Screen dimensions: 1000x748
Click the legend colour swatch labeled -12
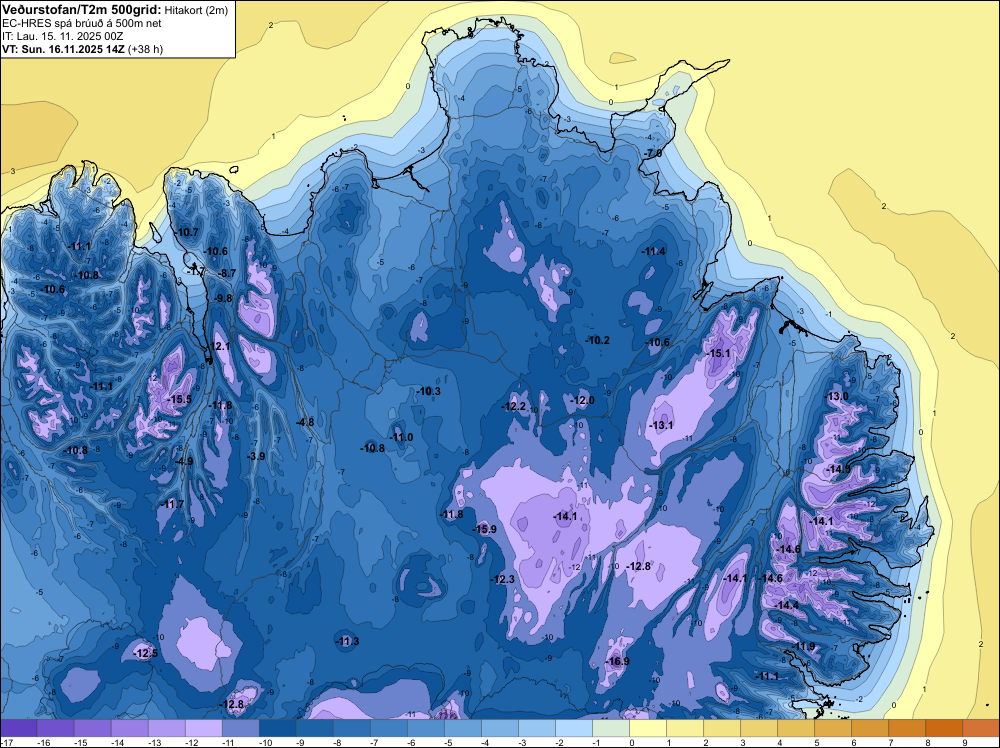(204, 728)
